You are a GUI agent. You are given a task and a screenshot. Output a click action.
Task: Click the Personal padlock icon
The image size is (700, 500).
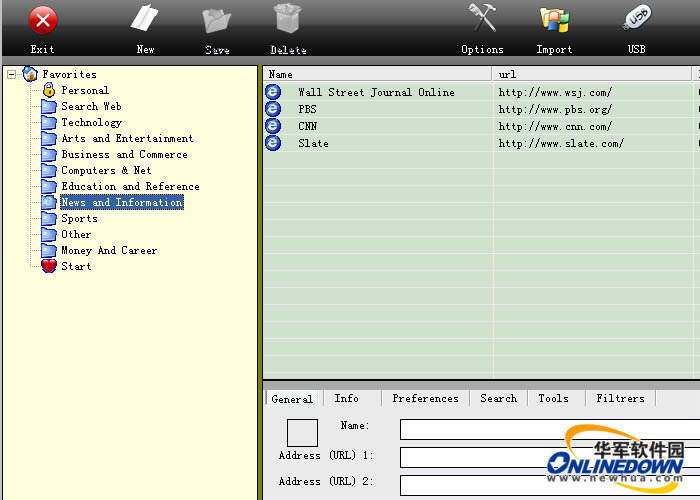(49, 90)
